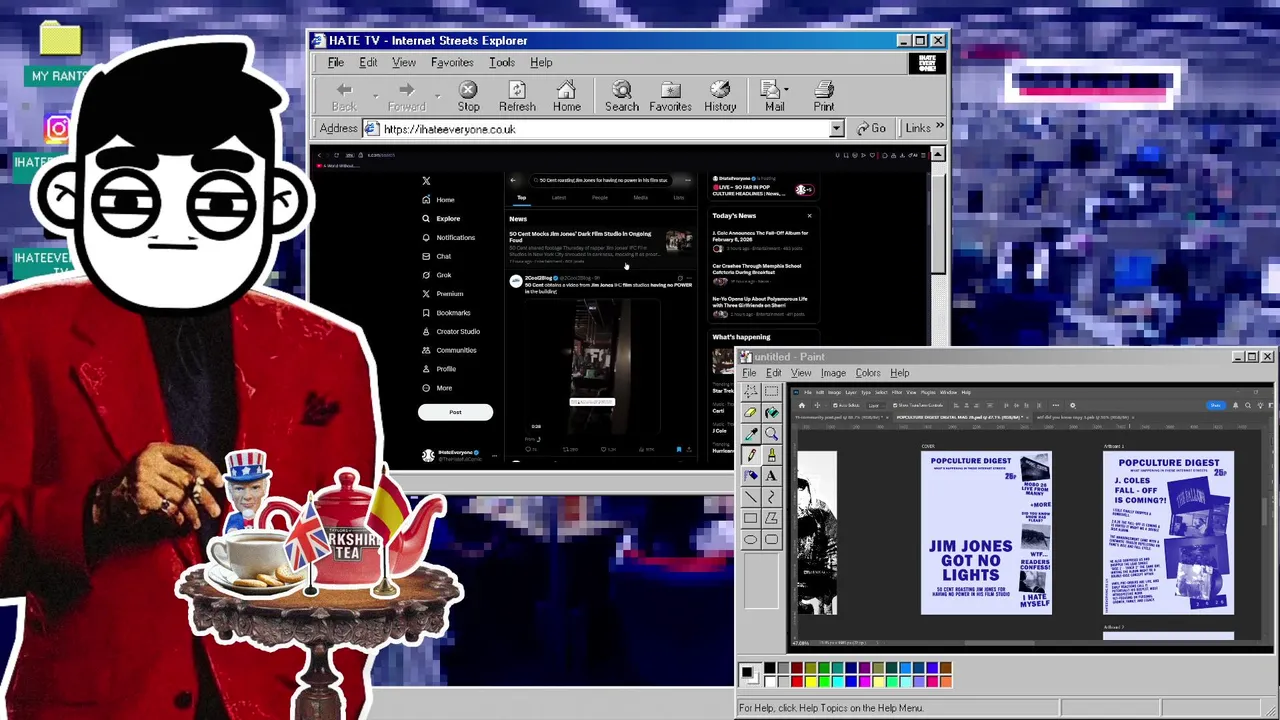
Task: Dismiss Today's News panel with X
Action: click(809, 215)
